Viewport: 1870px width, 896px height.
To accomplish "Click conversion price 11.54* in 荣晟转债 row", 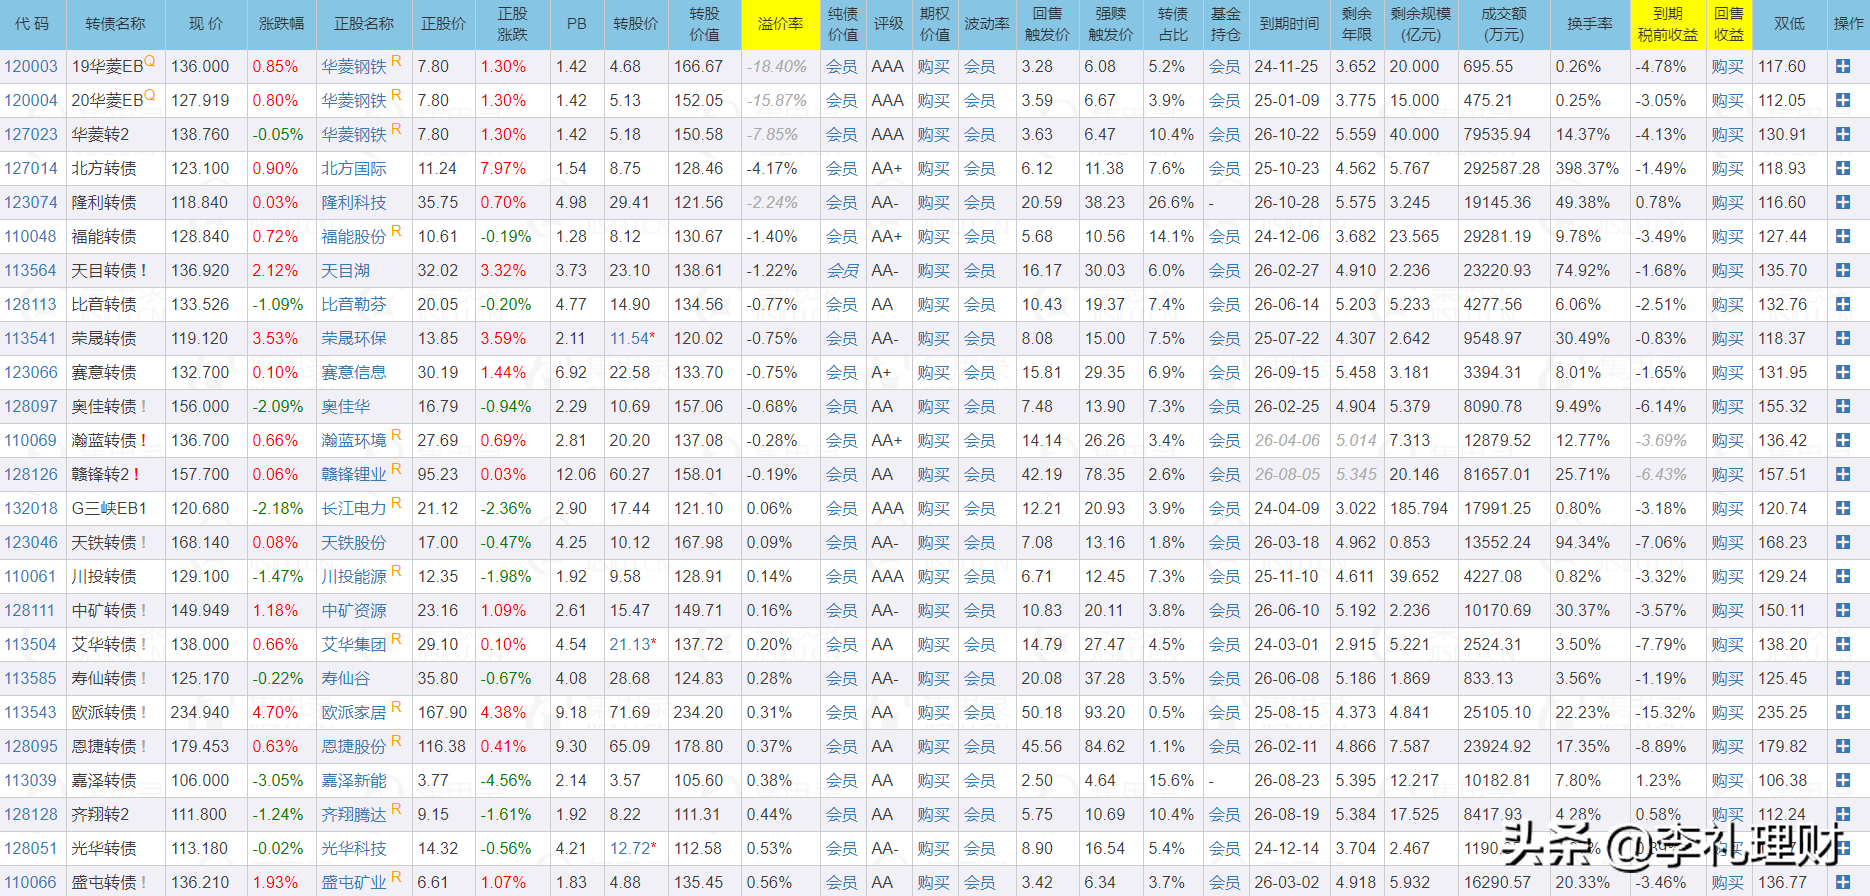I will click(x=633, y=339).
